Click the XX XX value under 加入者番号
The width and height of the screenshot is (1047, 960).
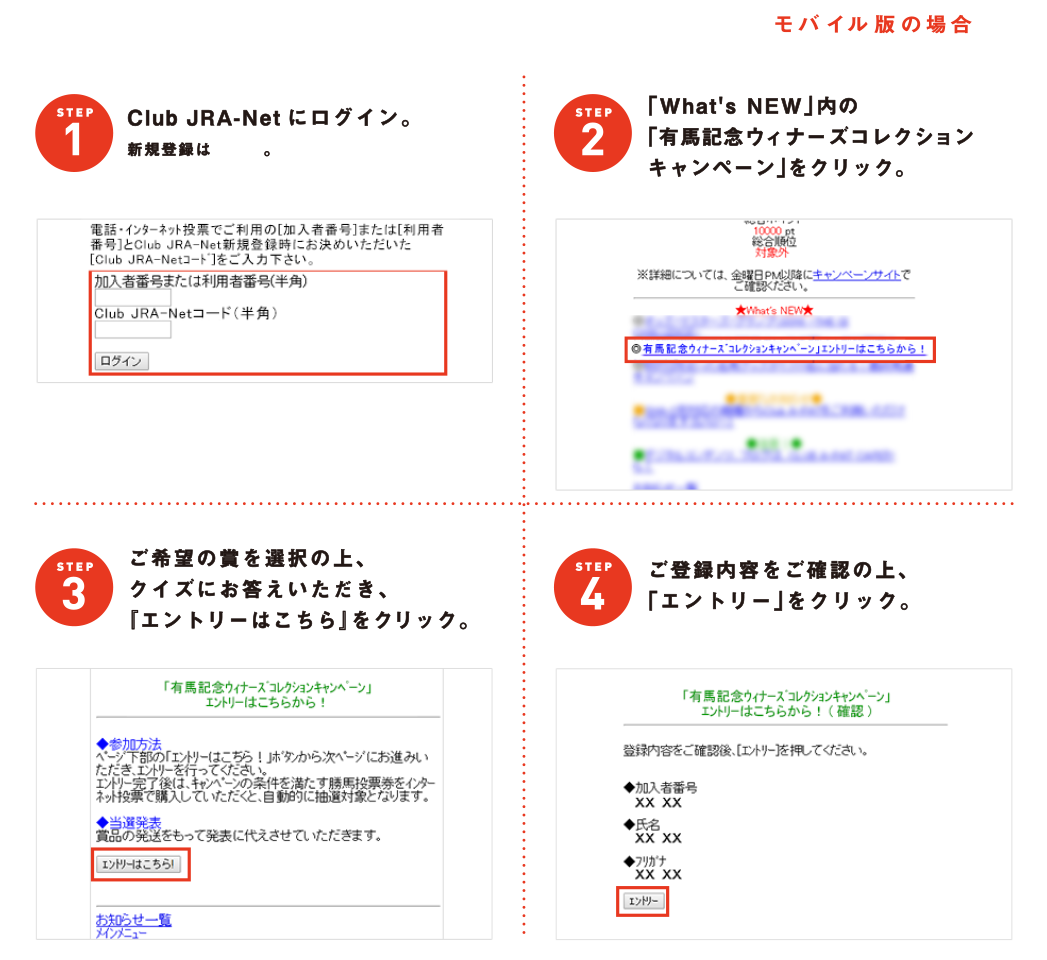pos(658,802)
